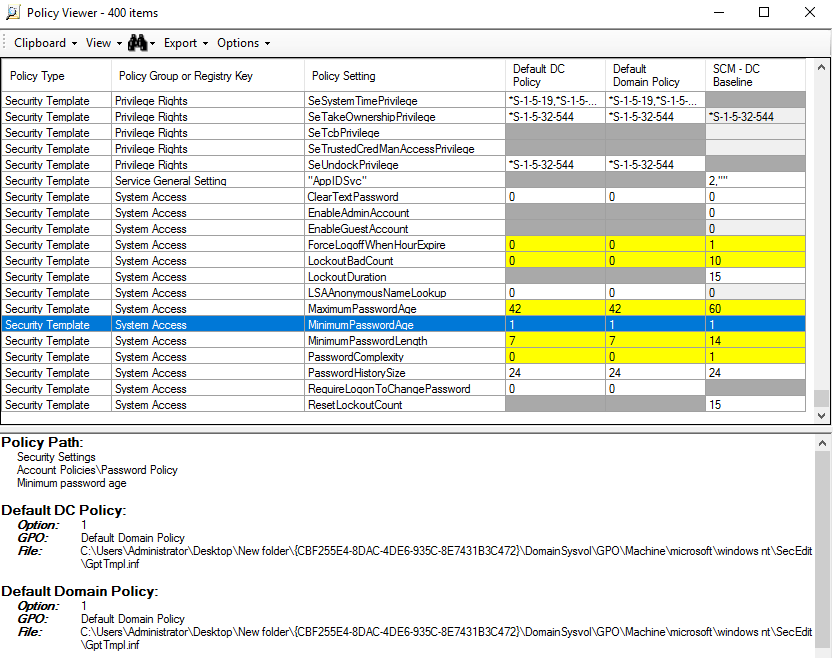The width and height of the screenshot is (833, 658).
Task: Click the SCM - DC Baseline column header
Action: click(x=753, y=75)
